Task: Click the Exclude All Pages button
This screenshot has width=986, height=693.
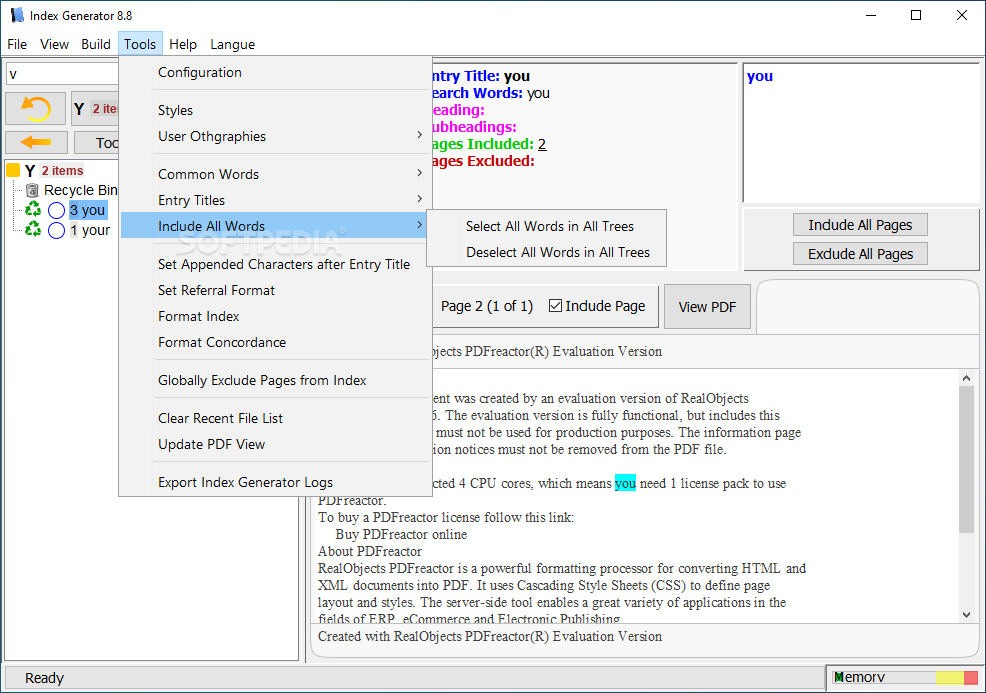Action: point(860,254)
